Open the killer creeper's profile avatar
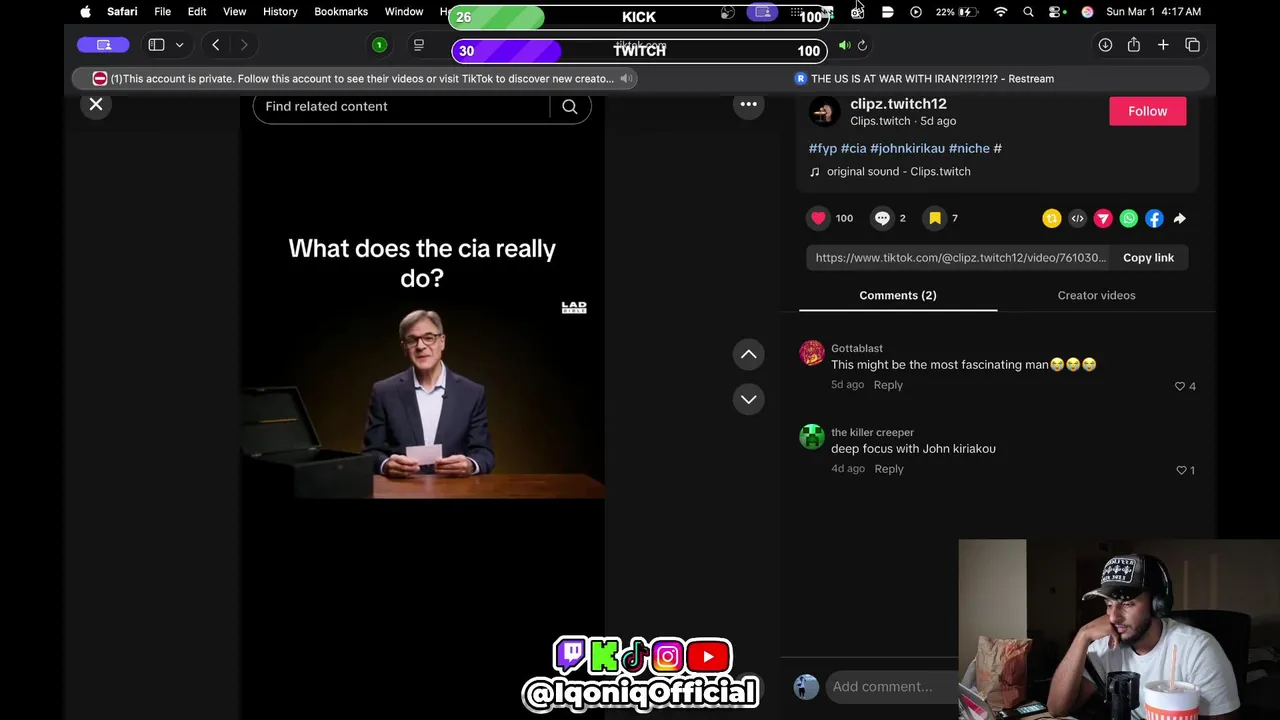The width and height of the screenshot is (1280, 720). click(x=812, y=437)
